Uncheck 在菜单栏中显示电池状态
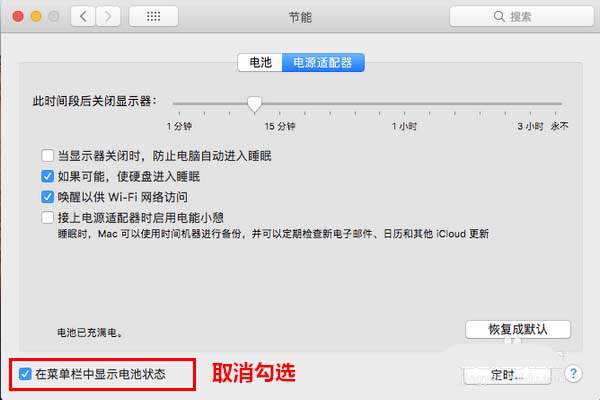 tap(25, 374)
